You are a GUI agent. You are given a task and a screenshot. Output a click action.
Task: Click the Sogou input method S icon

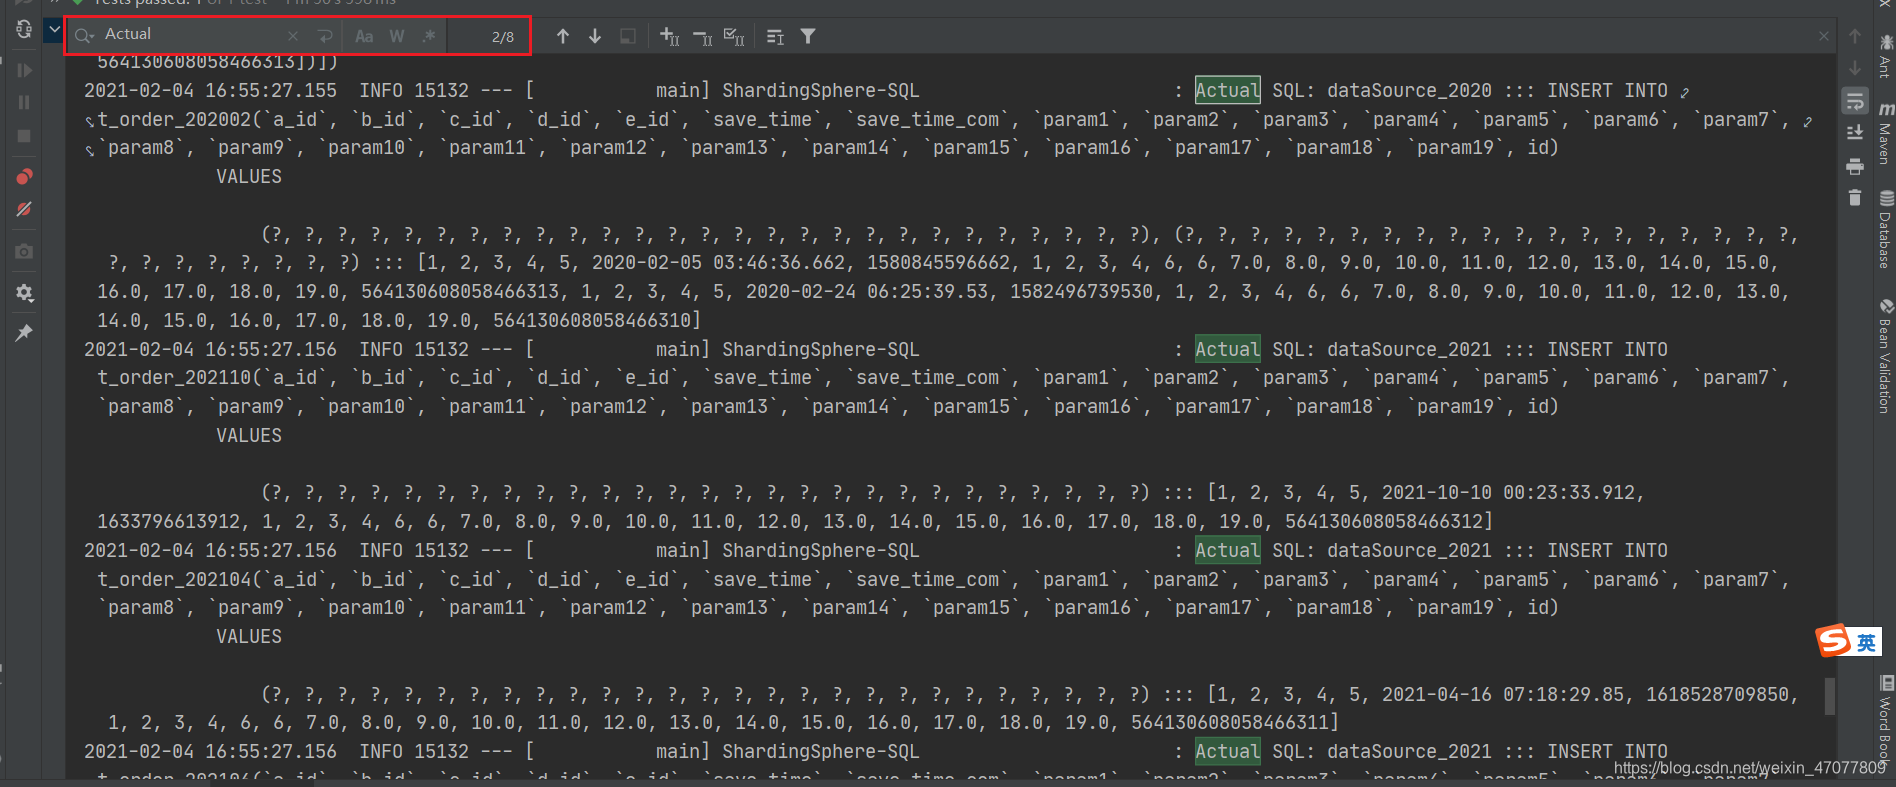click(x=1833, y=640)
